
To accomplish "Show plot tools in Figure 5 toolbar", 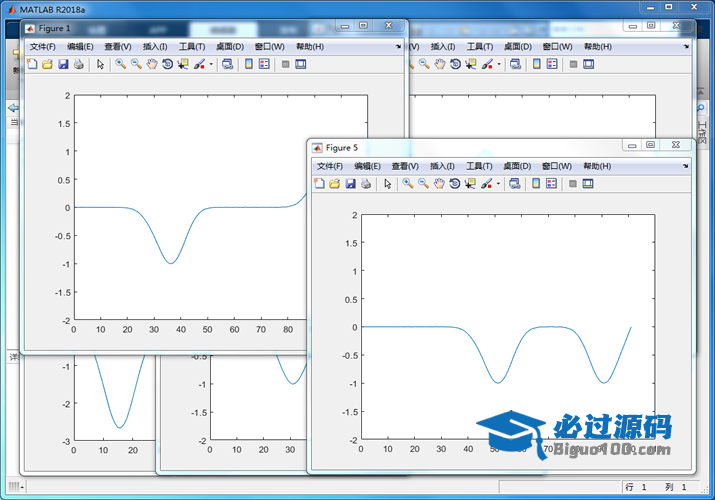I will tap(588, 184).
